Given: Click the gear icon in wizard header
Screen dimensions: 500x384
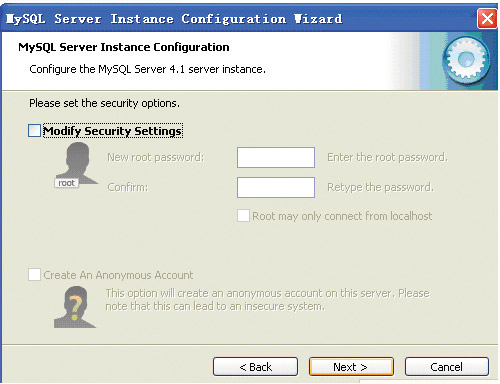Looking at the screenshot, I should pos(466,61).
